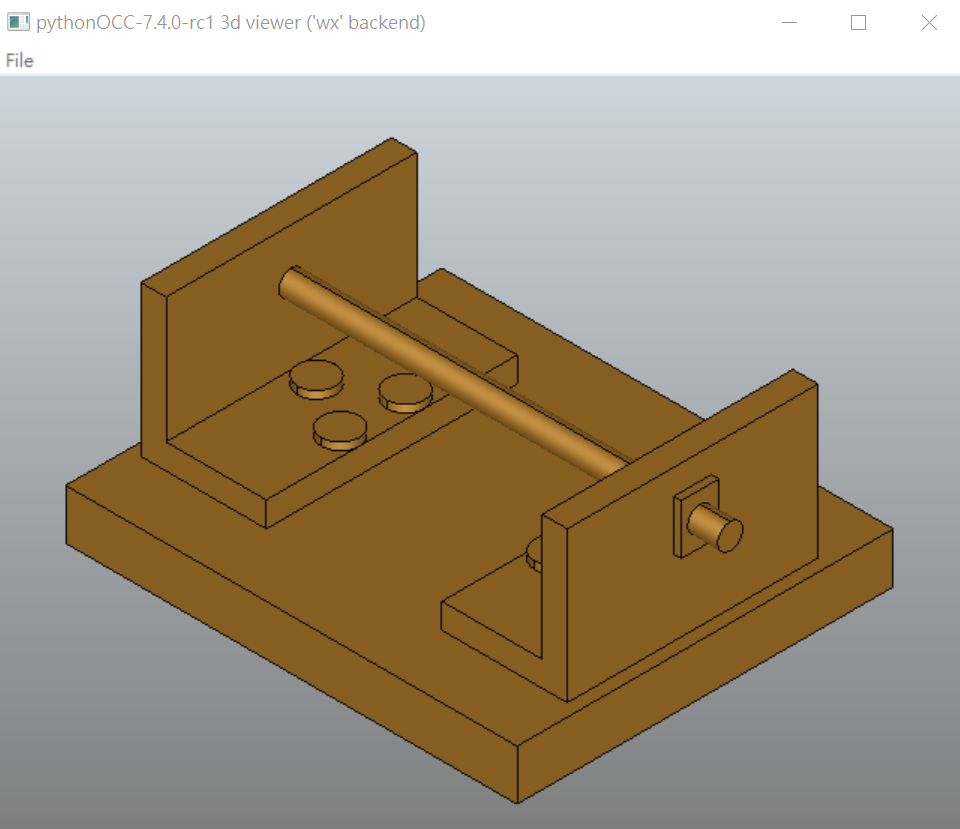Select the protruding rod end on right bracket
This screenshot has width=960, height=829.
tap(716, 528)
